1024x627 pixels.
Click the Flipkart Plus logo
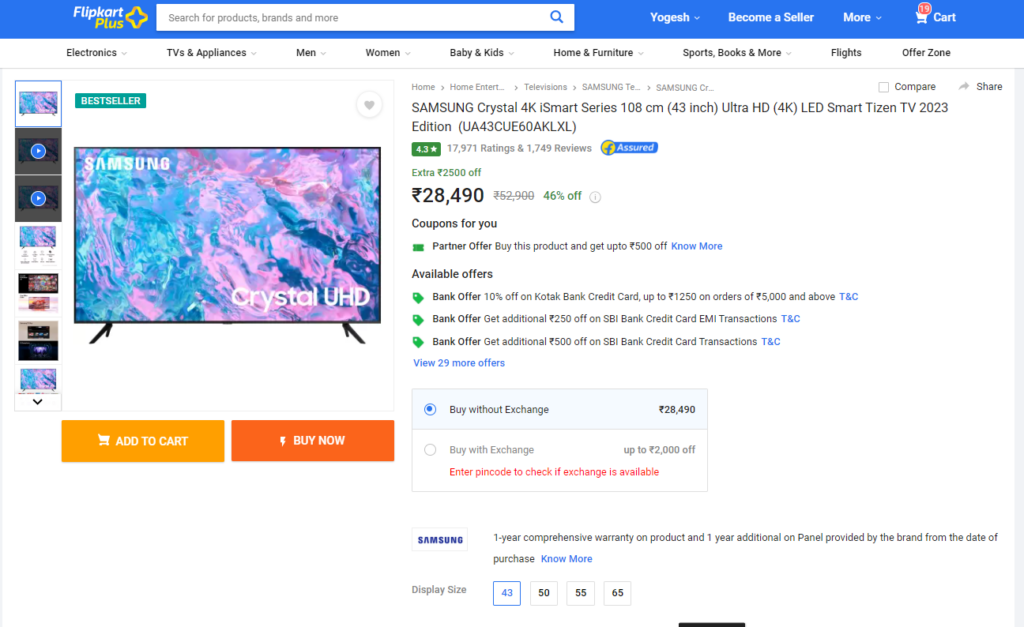point(110,17)
